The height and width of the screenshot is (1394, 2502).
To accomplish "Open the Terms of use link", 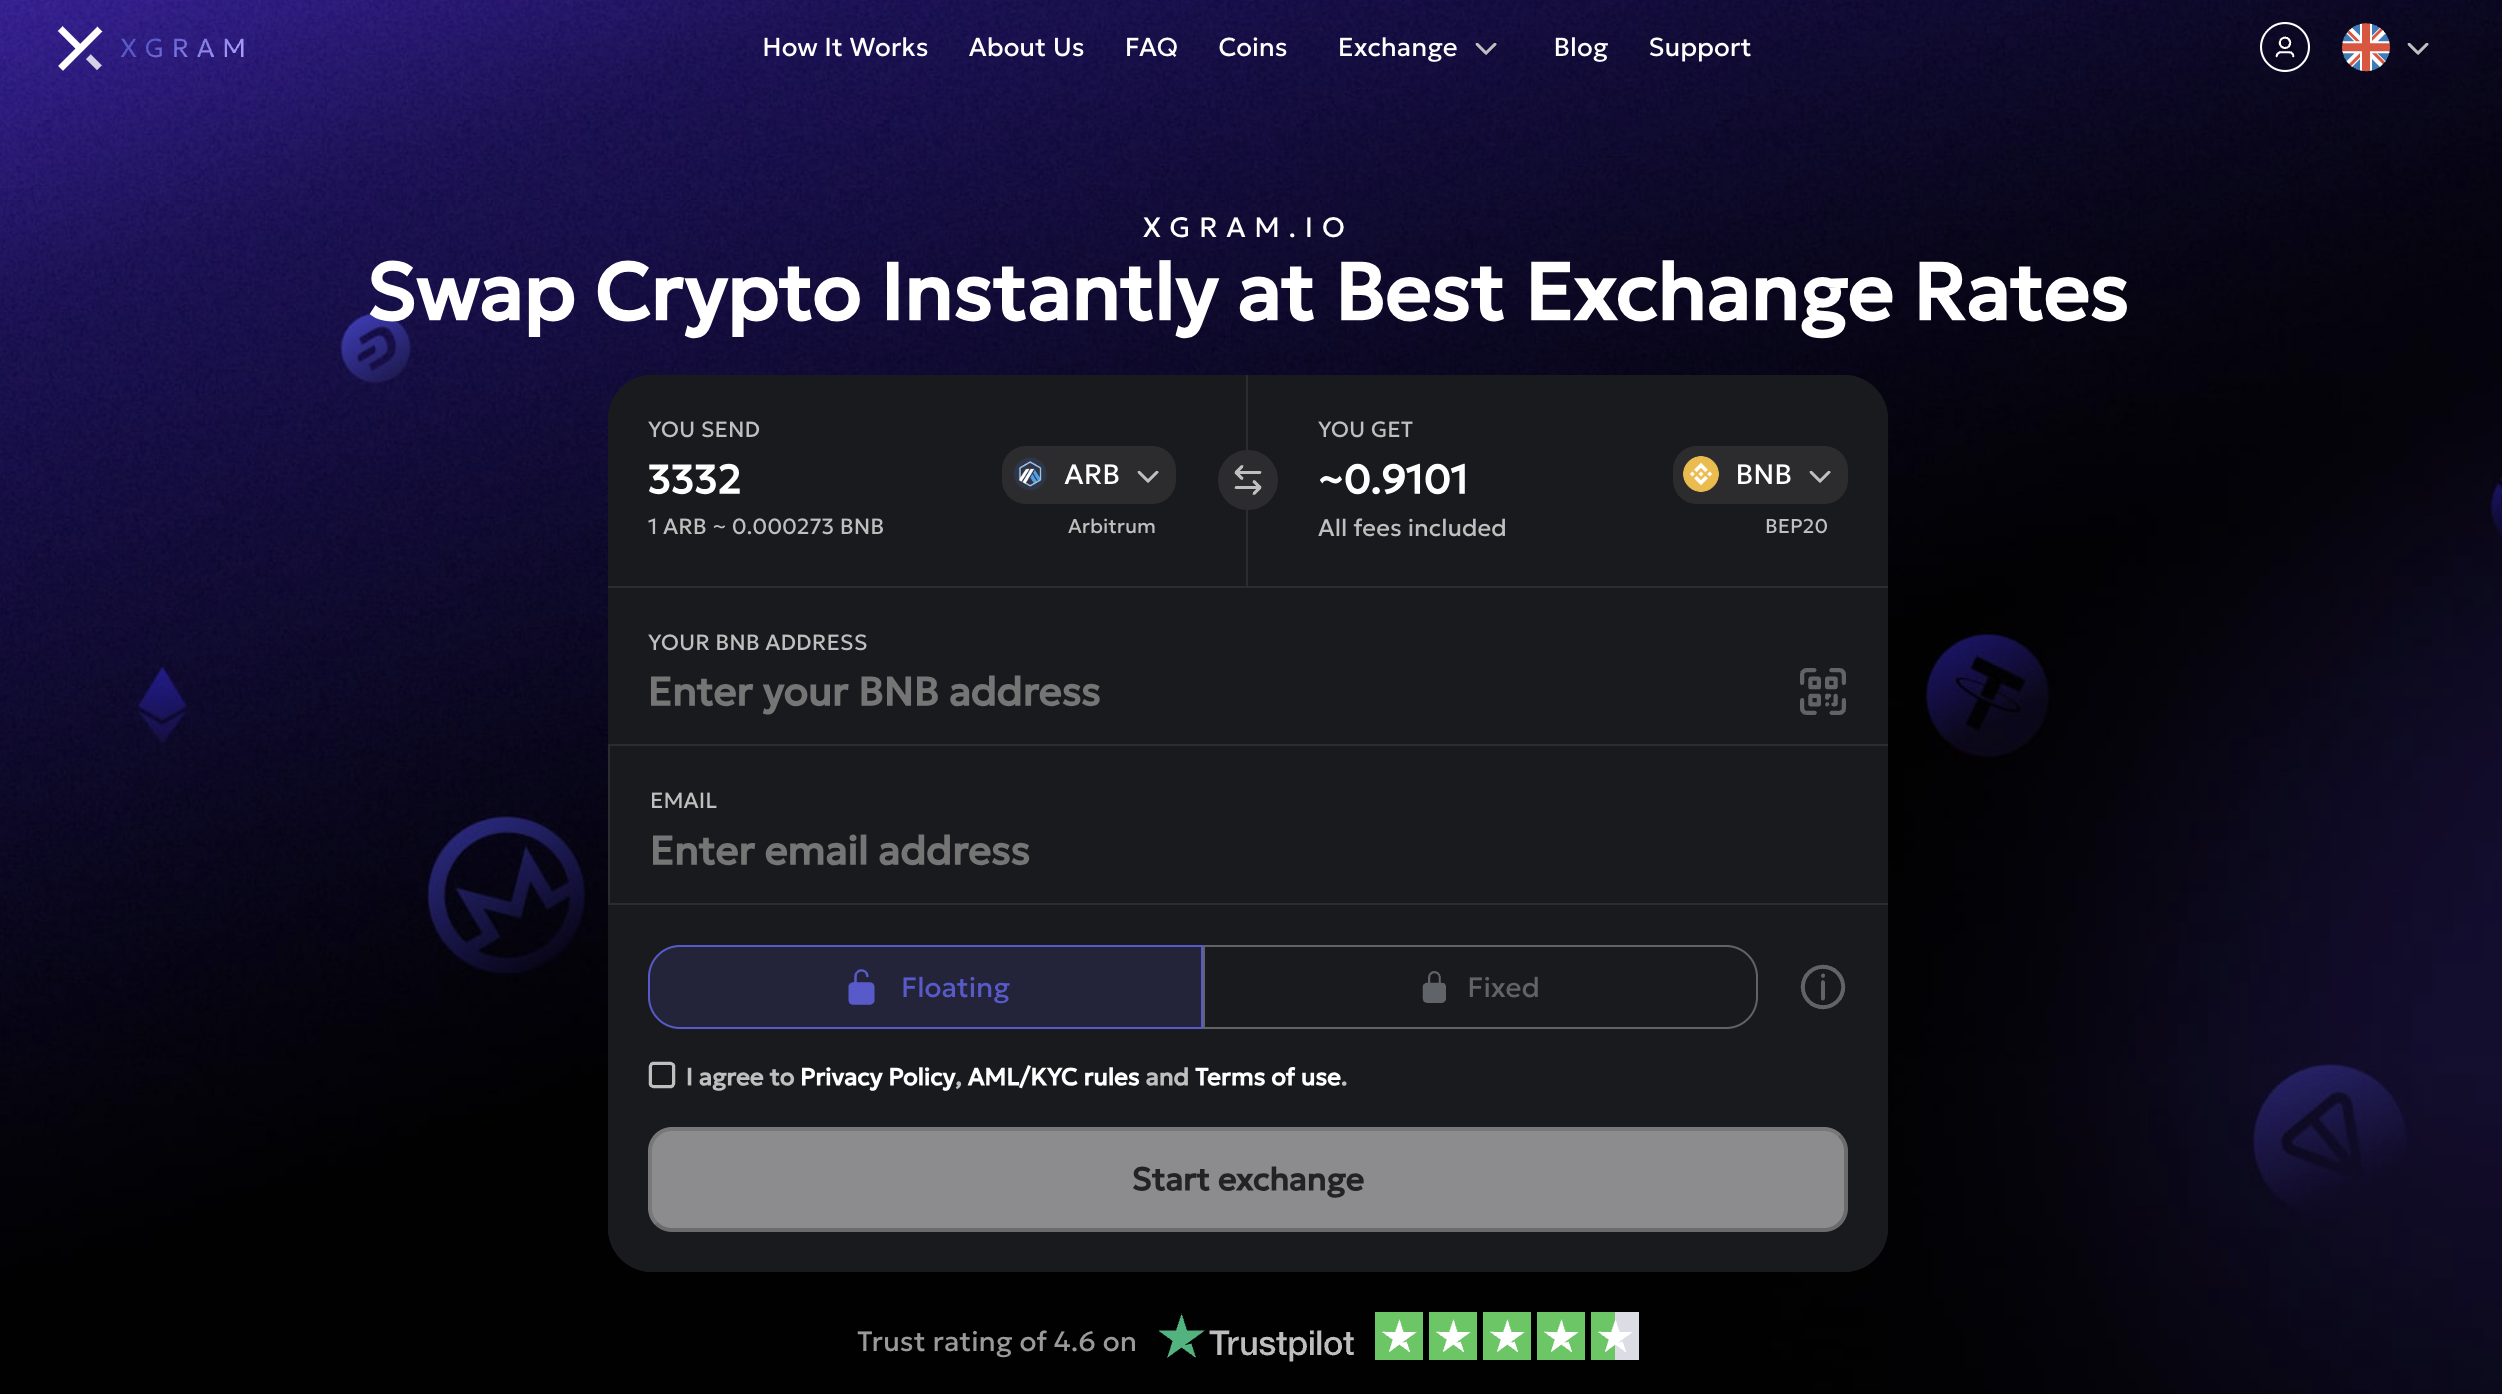I will pos(1268,1077).
